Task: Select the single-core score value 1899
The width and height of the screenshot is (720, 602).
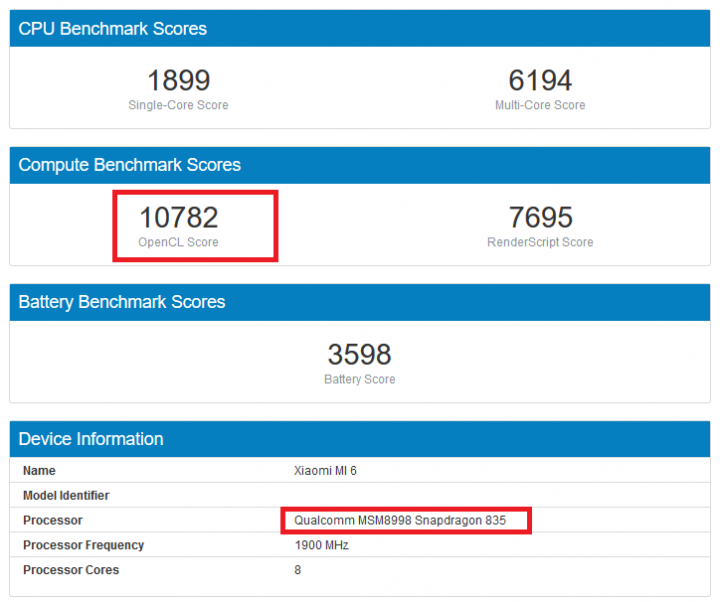Action: pyautogui.click(x=179, y=80)
